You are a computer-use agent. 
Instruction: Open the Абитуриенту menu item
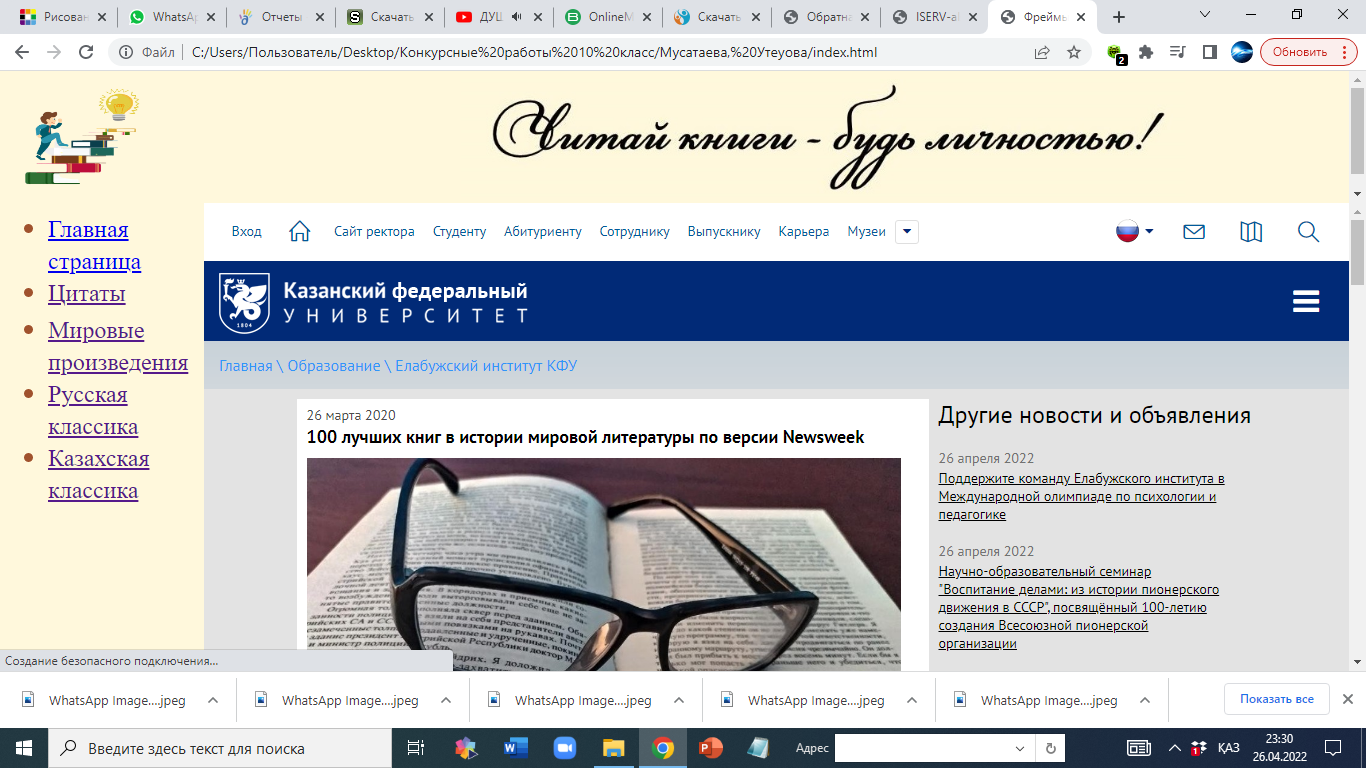(542, 232)
